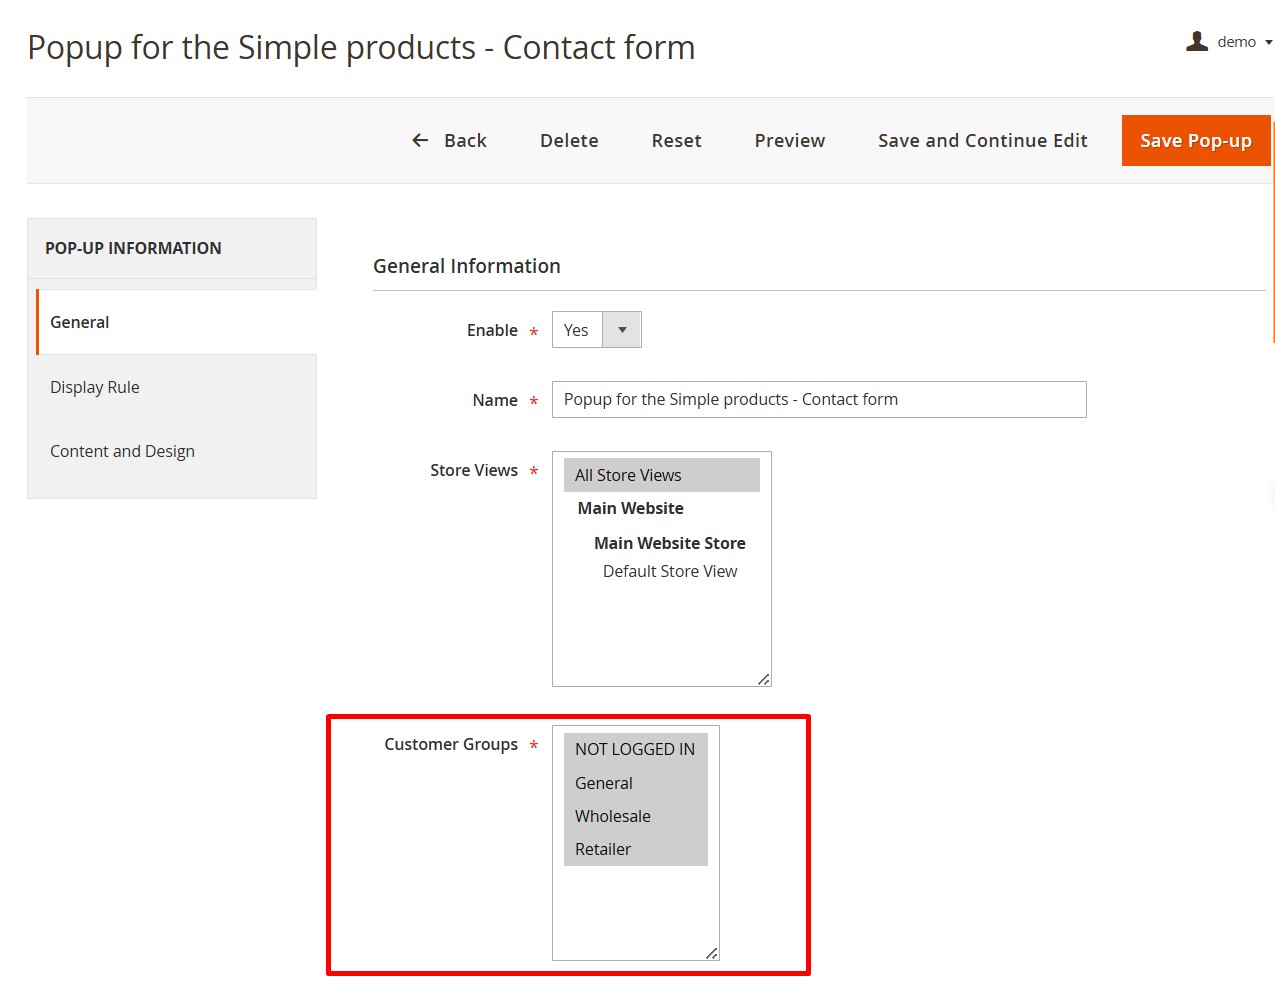The width and height of the screenshot is (1275, 981).
Task: Select NOT LOGGED IN customer group
Action: point(634,749)
